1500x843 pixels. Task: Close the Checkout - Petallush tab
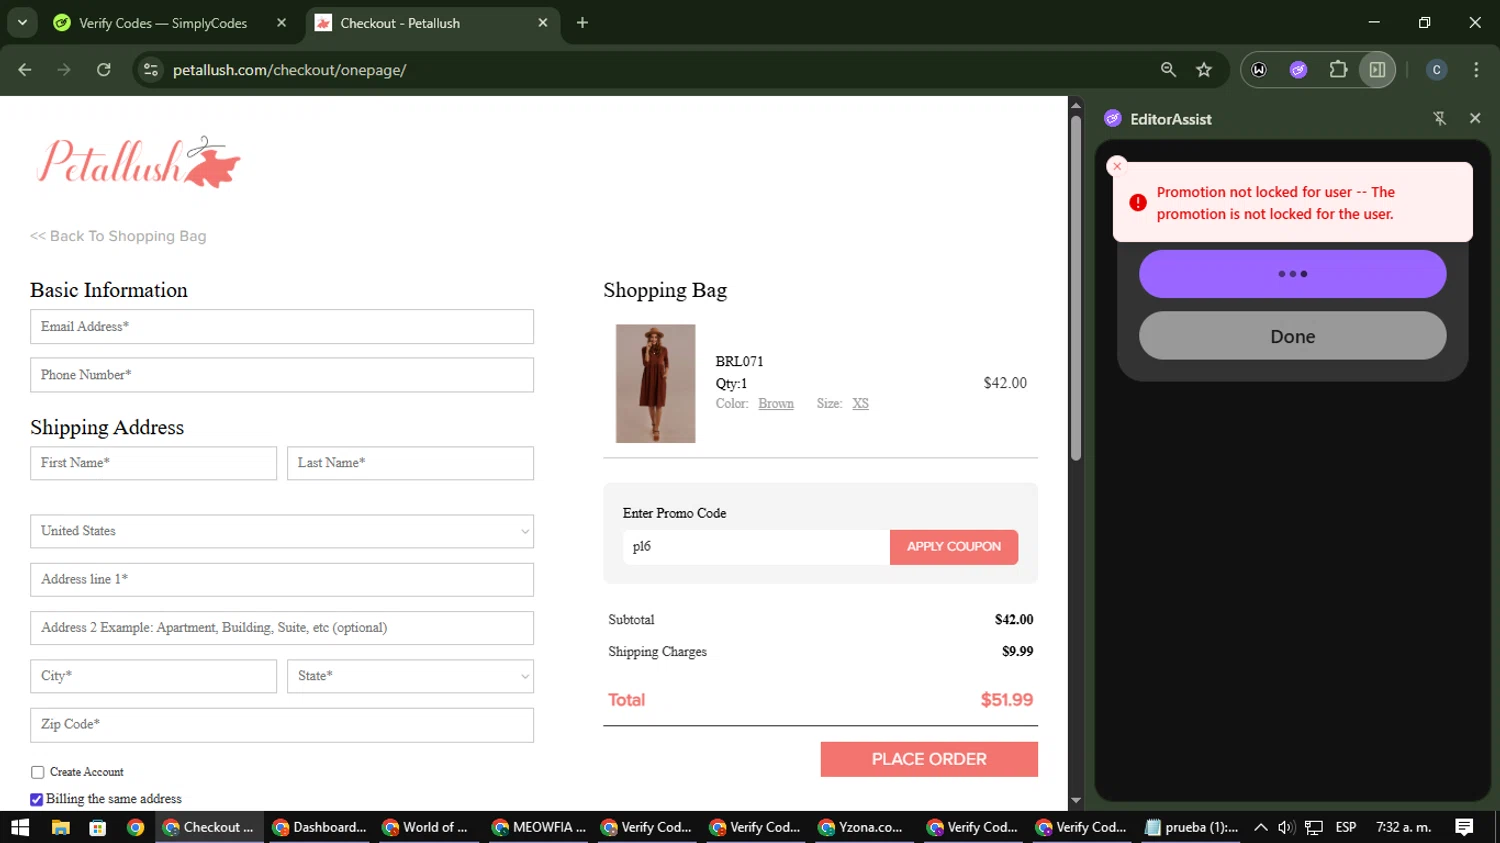543,23
